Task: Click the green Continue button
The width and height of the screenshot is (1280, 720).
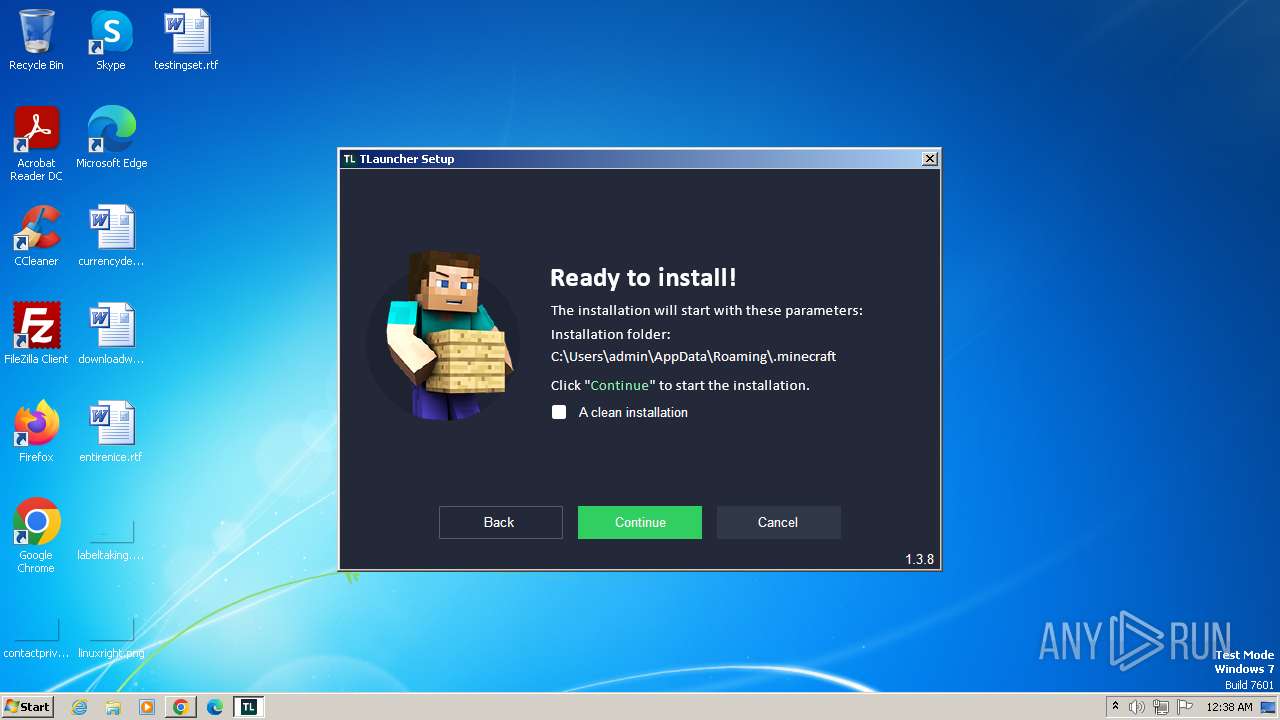Action: tap(640, 522)
